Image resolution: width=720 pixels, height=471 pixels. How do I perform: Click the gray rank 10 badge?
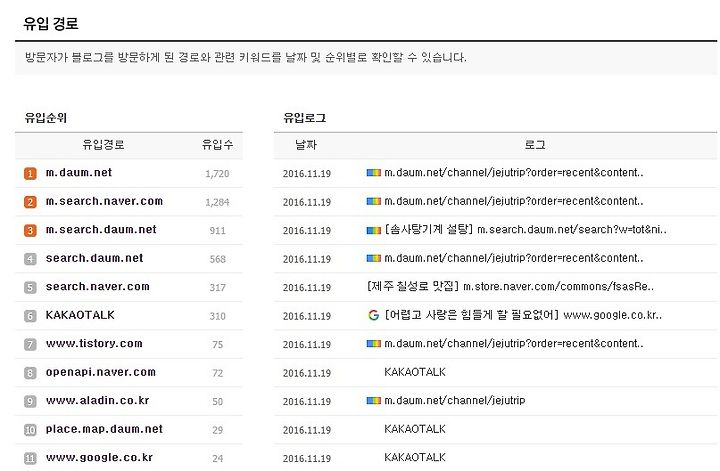(30, 430)
